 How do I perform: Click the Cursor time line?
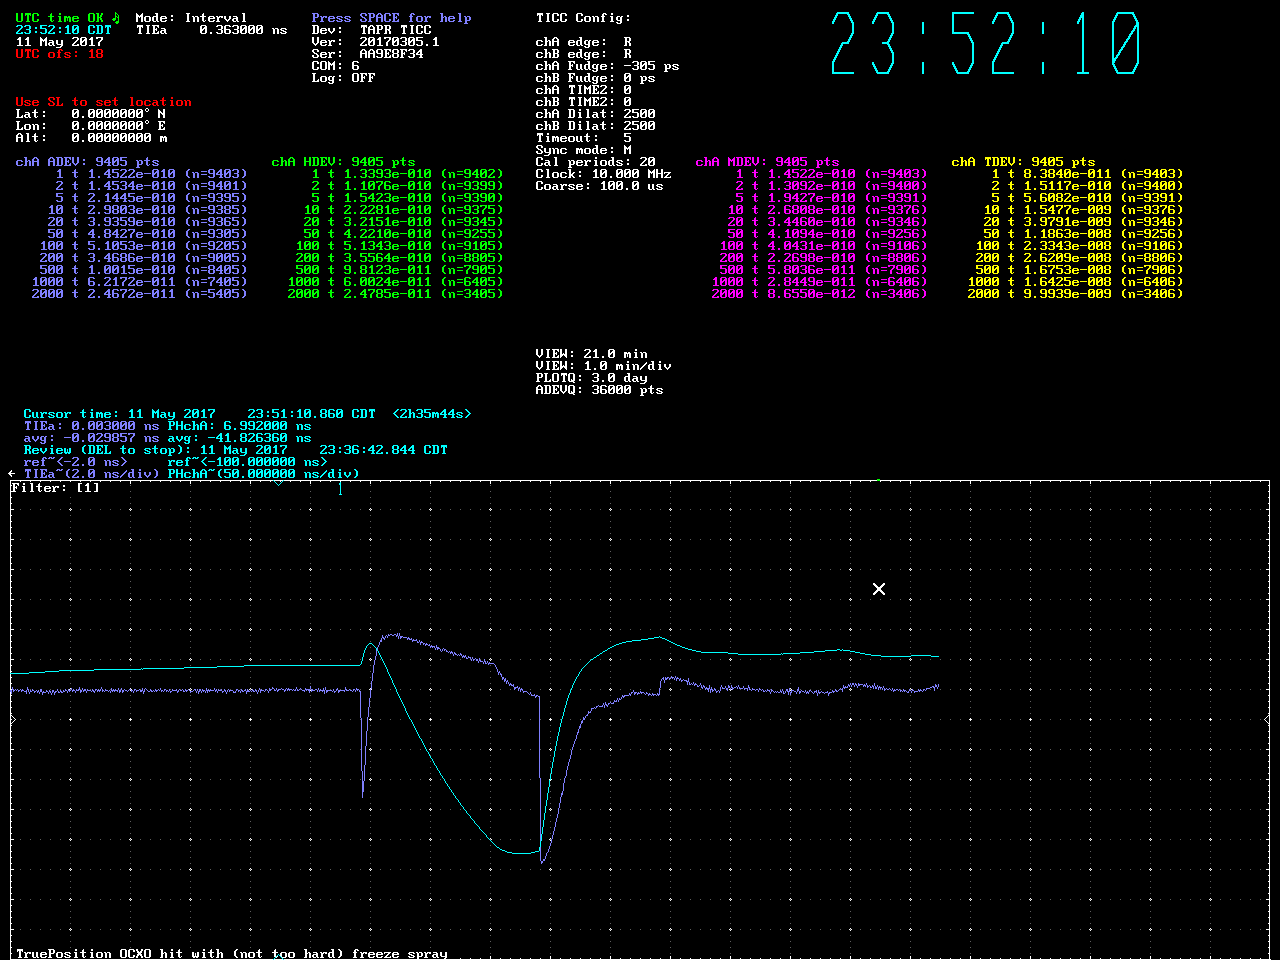pyautogui.click(x=247, y=414)
